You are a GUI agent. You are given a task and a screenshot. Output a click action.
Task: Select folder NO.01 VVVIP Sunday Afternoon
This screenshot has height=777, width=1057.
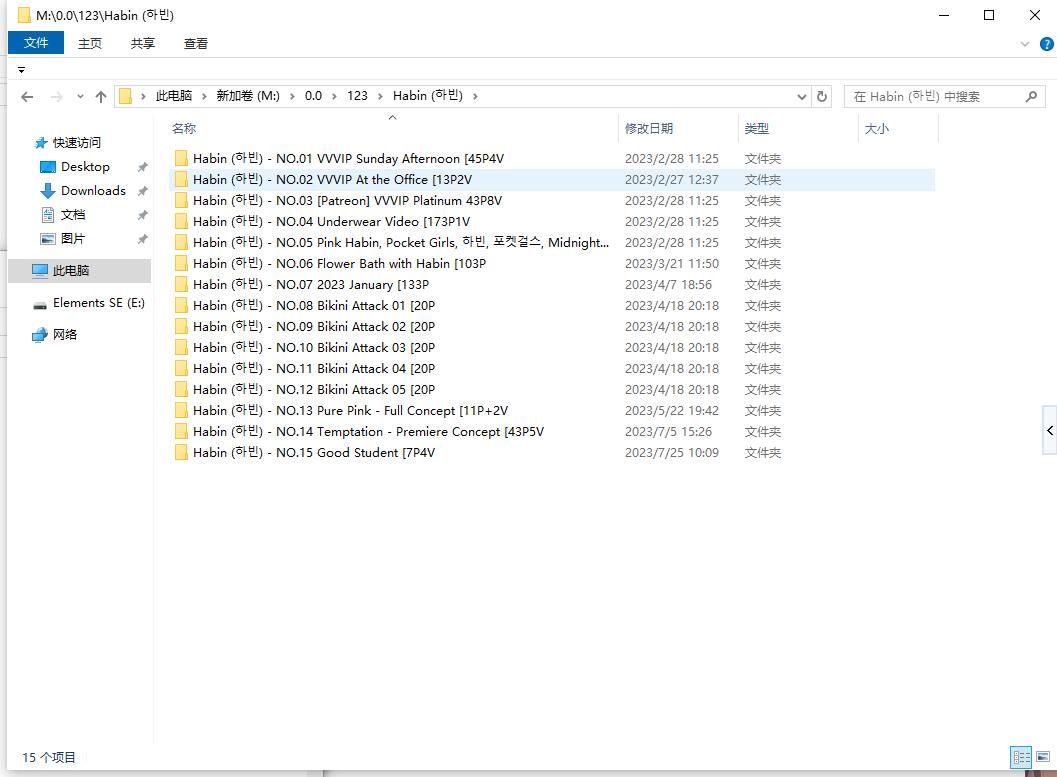click(551, 158)
